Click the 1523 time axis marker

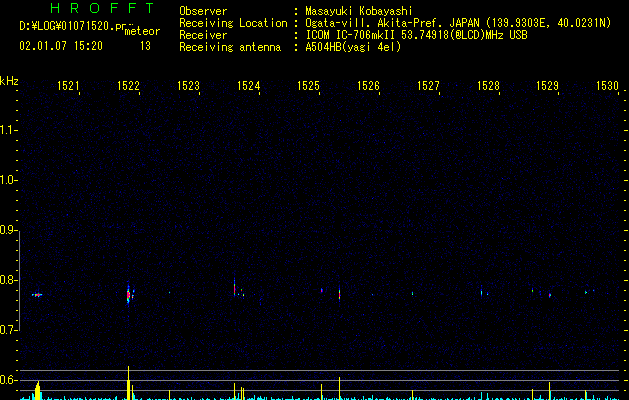pos(188,86)
